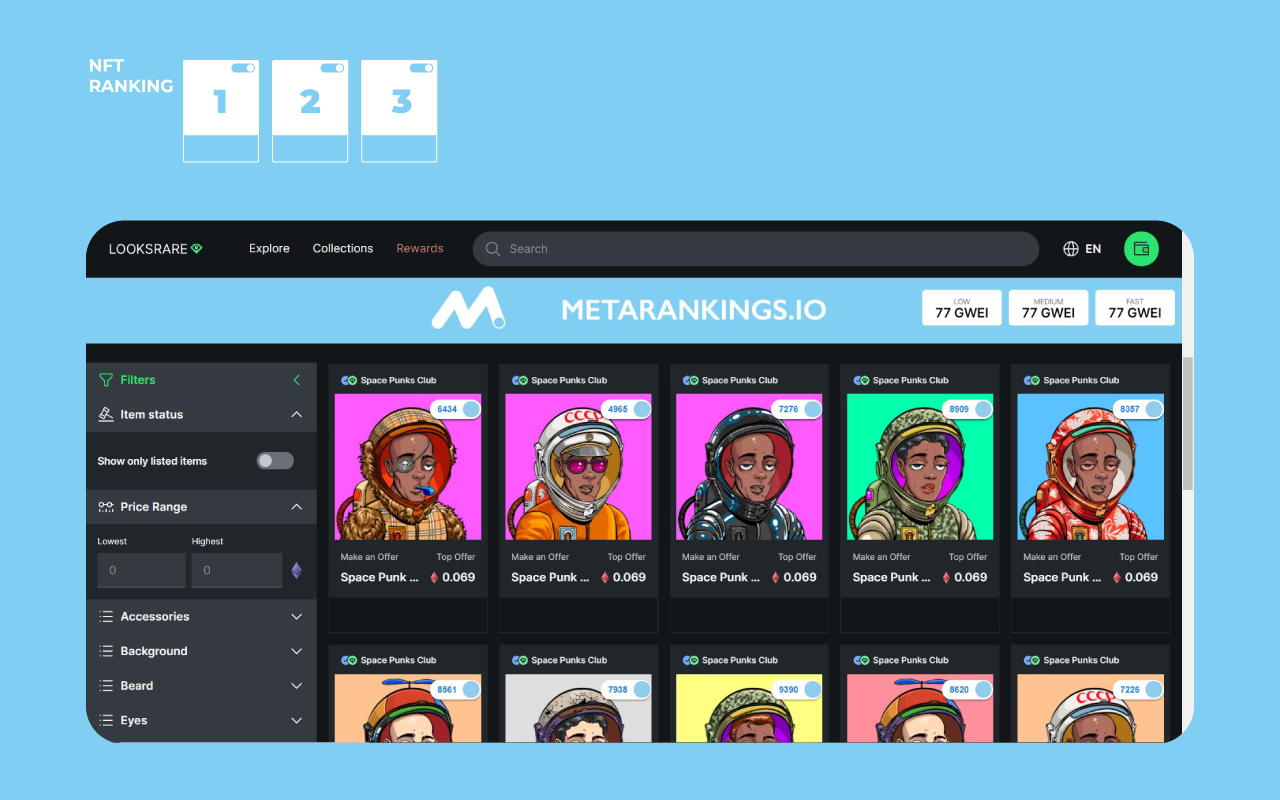The width and height of the screenshot is (1280, 800).
Task: Click the search magnifier icon
Action: coord(493,249)
